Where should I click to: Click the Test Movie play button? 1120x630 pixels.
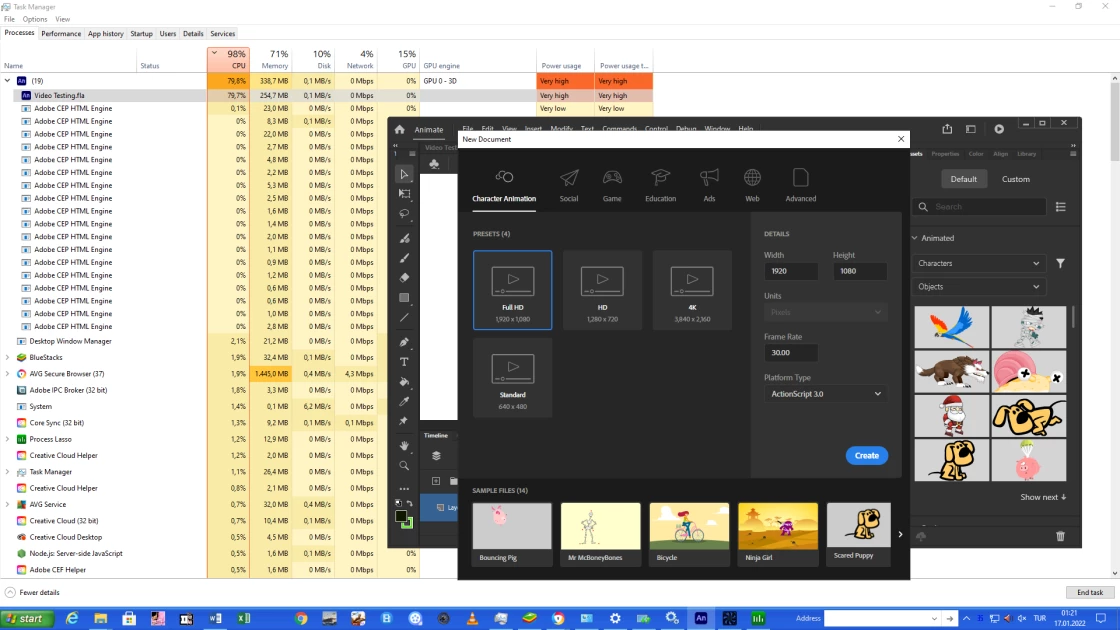pos(999,129)
